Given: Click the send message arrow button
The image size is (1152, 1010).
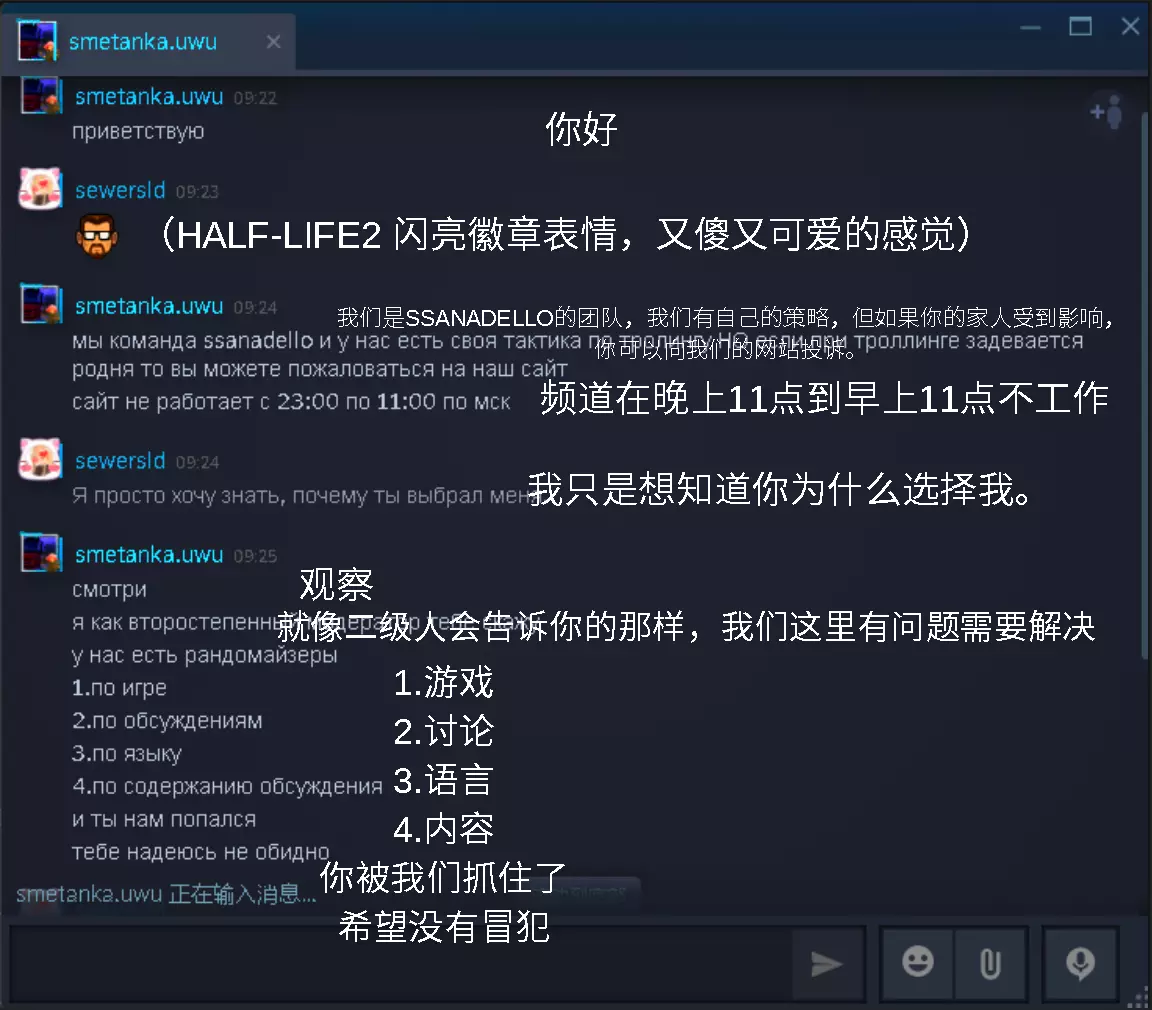Looking at the screenshot, I should point(827,964).
